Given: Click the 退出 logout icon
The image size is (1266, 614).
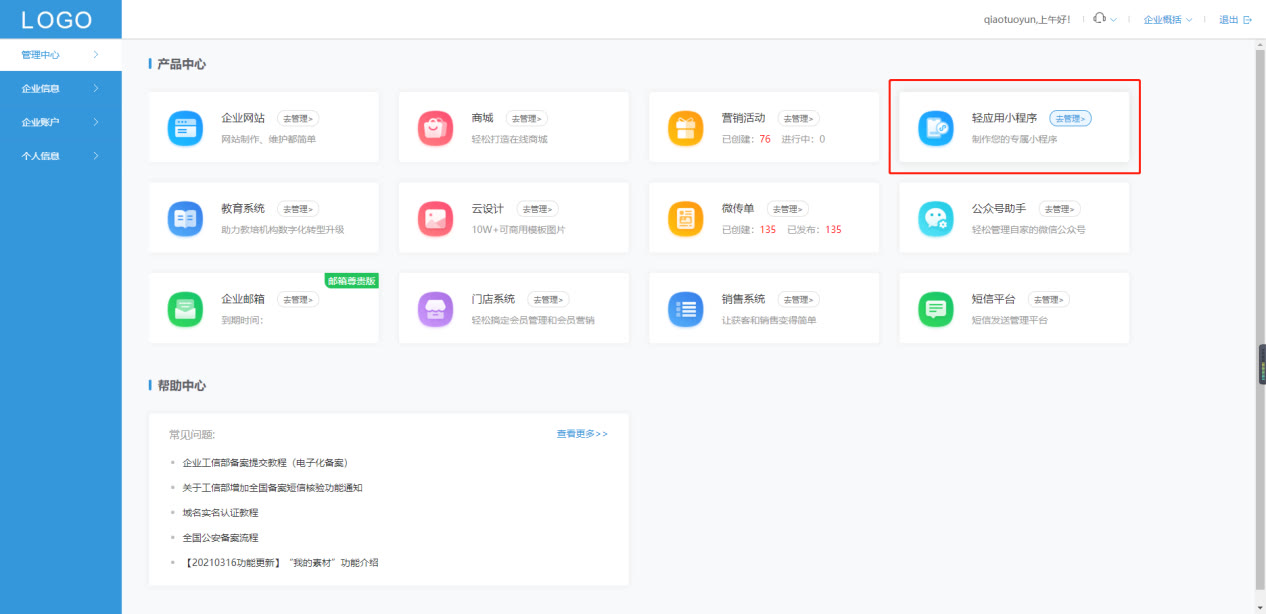Looking at the screenshot, I should [1247, 19].
